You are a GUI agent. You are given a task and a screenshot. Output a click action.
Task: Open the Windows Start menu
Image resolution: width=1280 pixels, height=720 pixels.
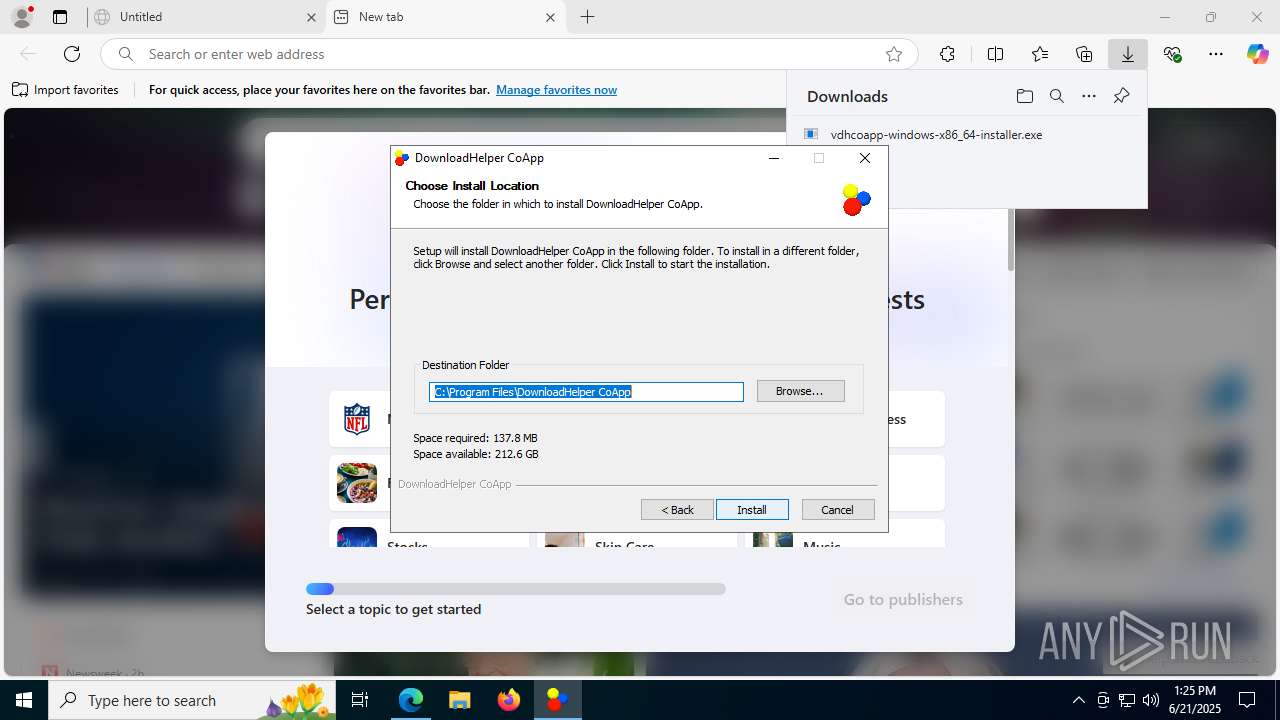(x=23, y=700)
